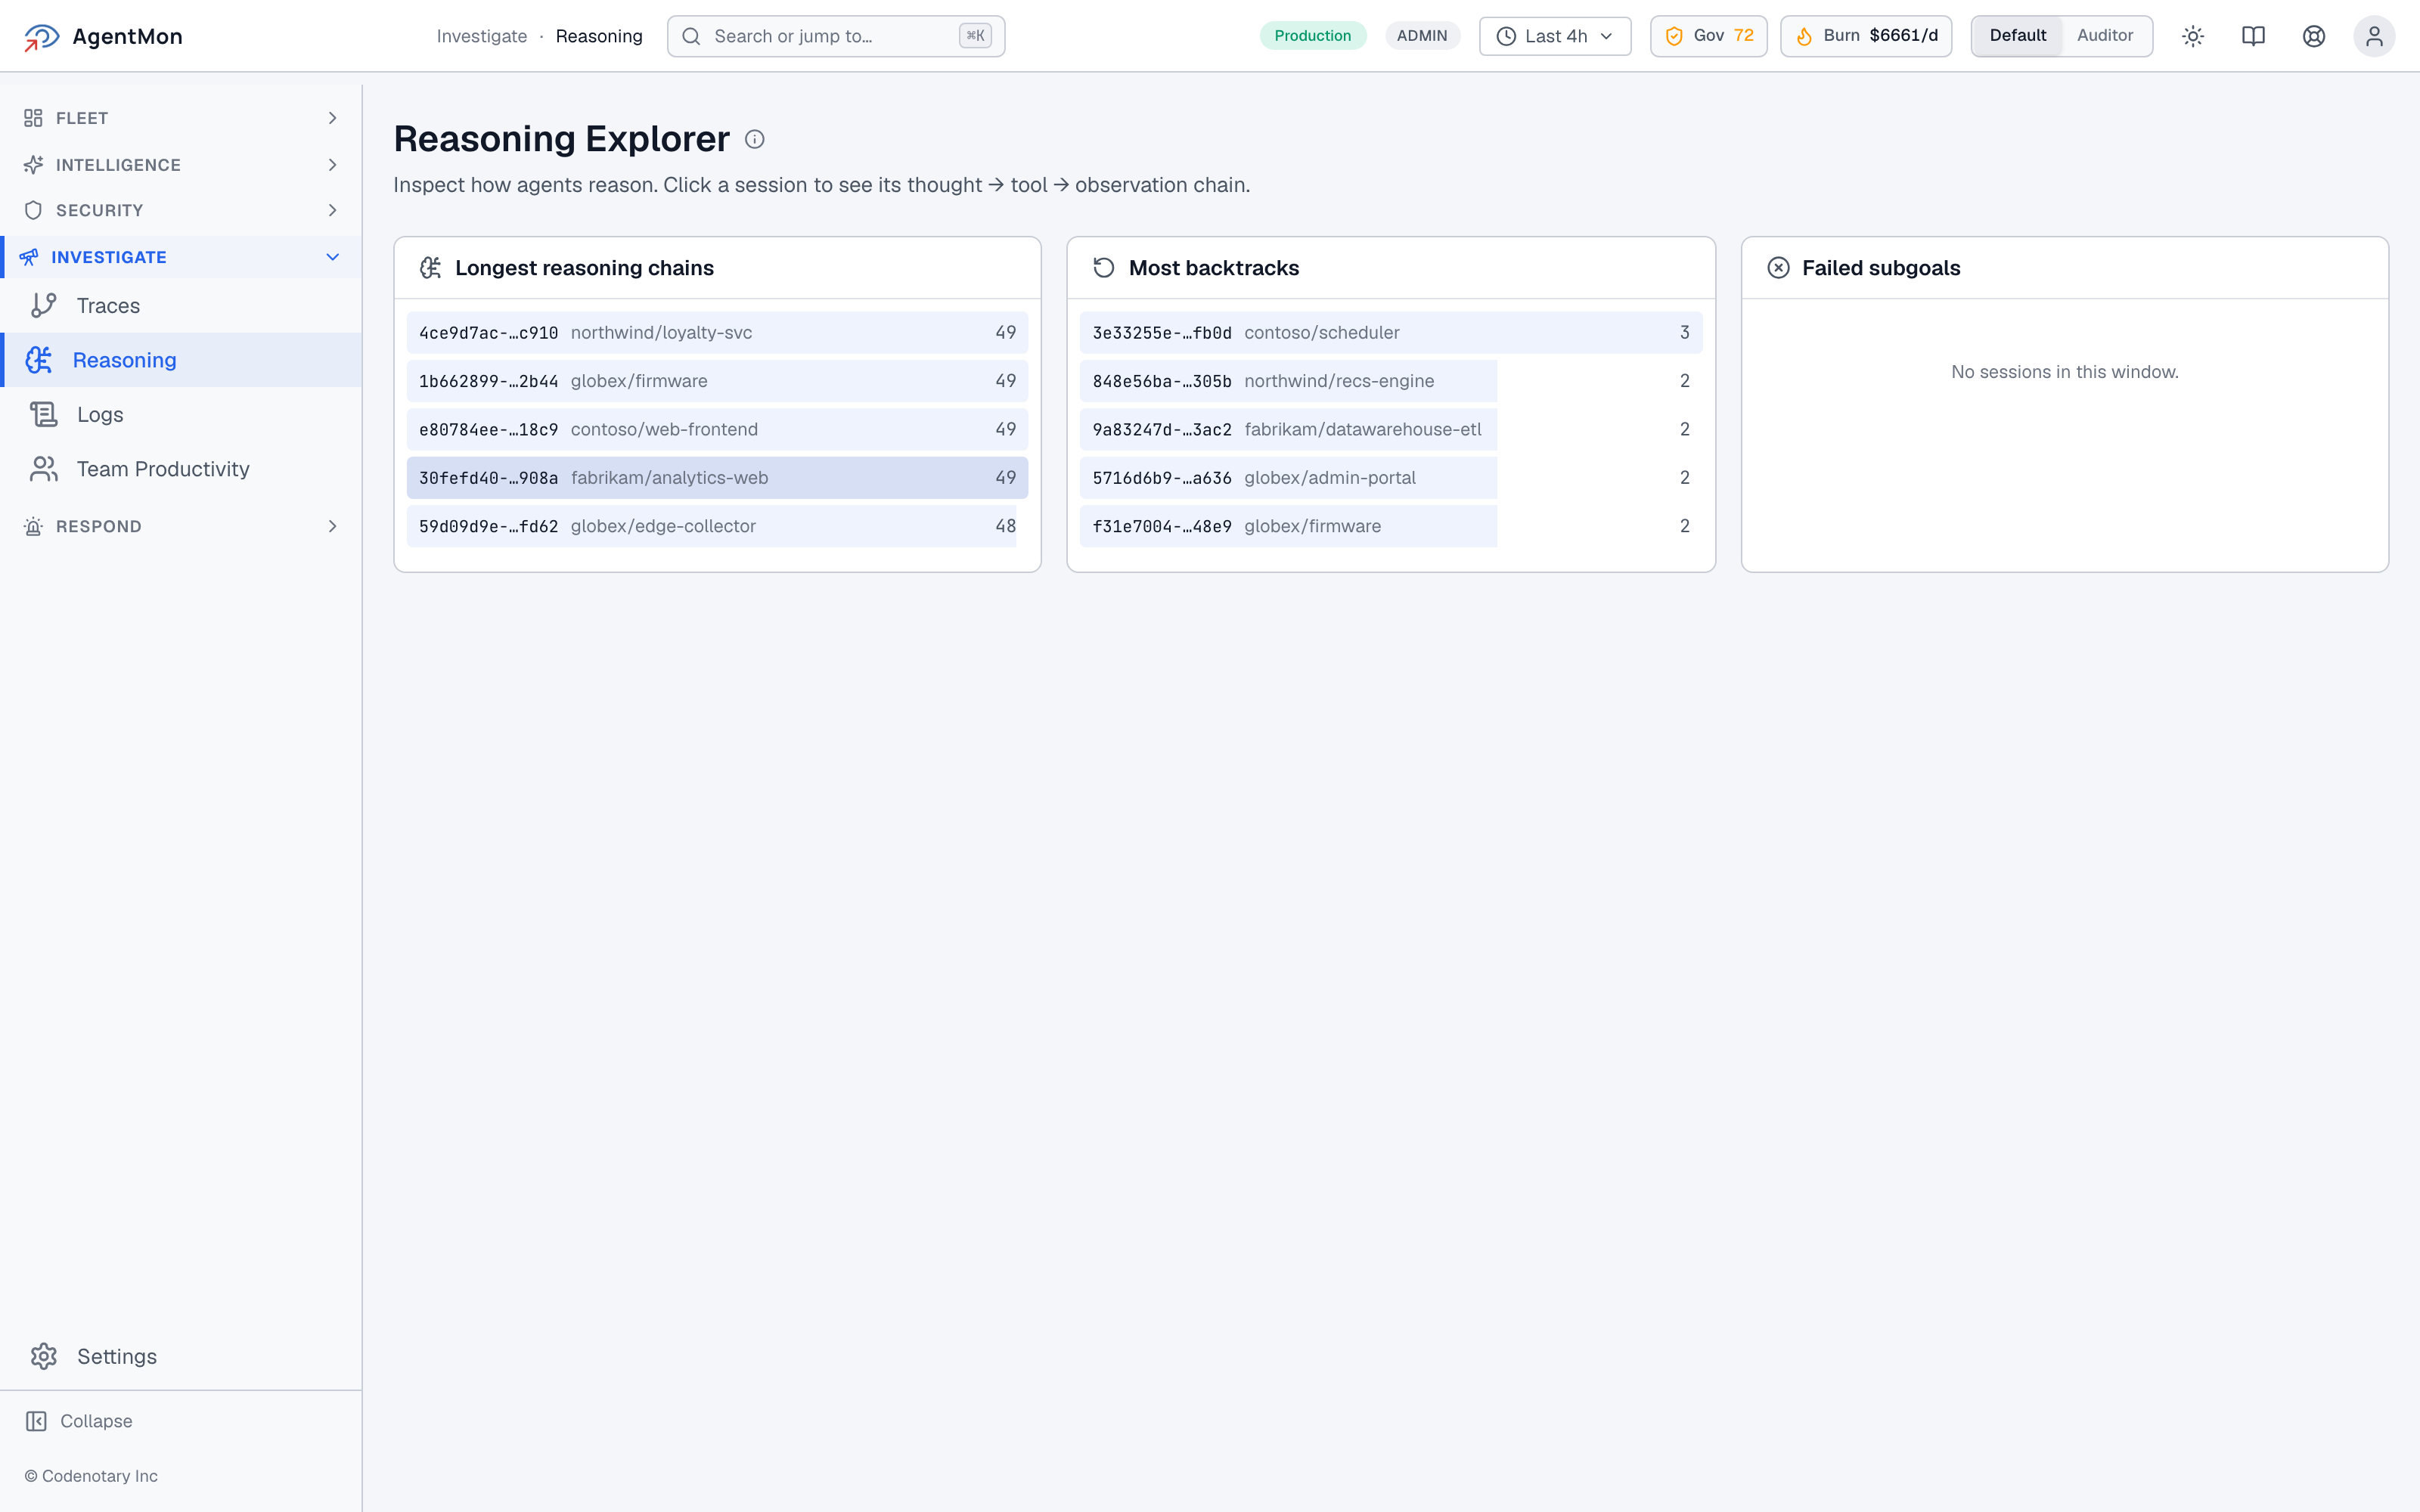
Task: Open session 30fefd40 fabrikam/analytics-web
Action: click(717, 478)
